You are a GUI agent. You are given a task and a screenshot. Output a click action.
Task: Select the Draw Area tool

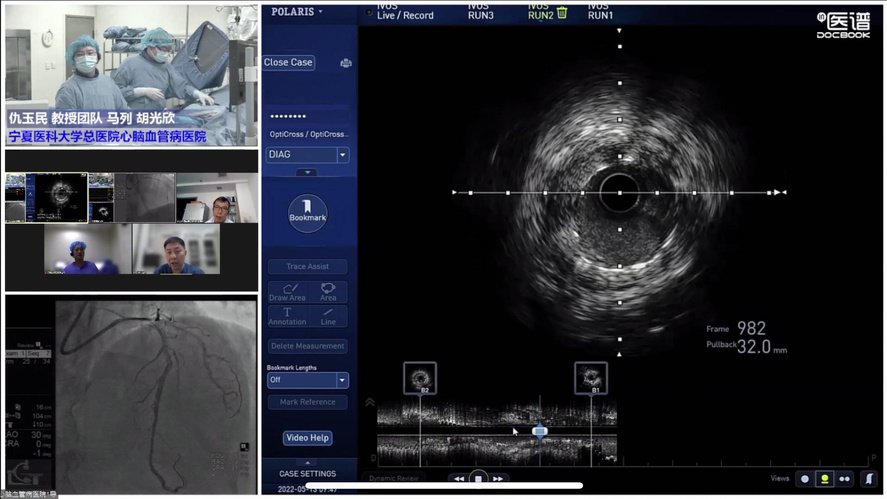287,292
